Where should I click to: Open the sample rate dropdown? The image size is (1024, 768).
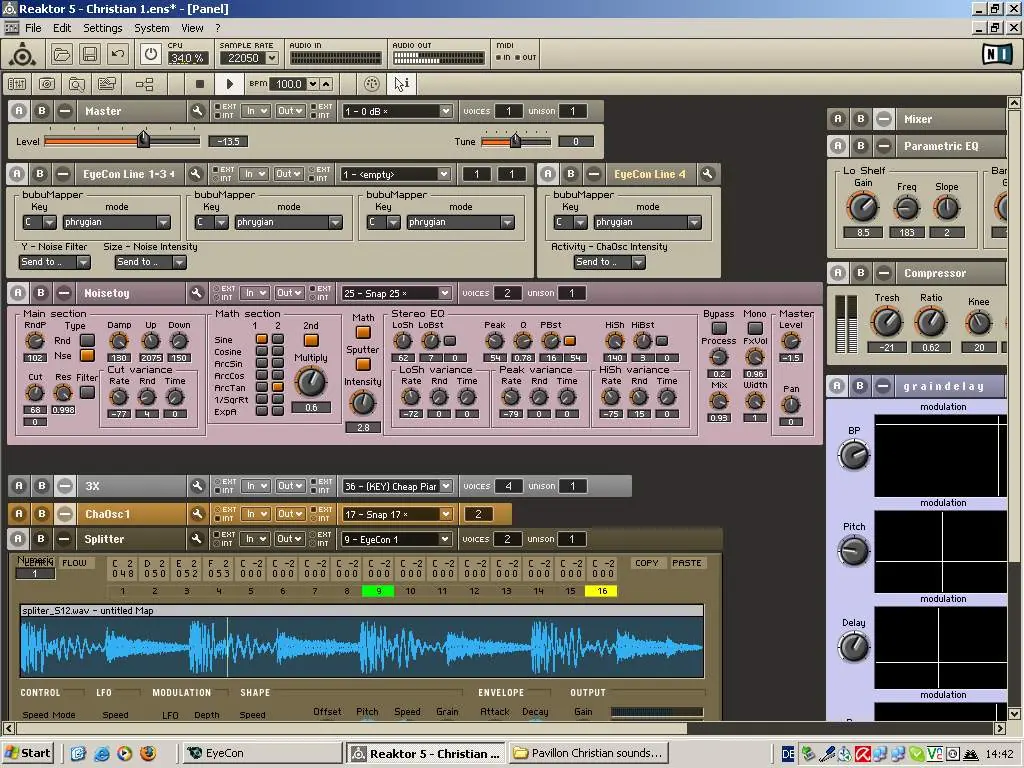272,58
